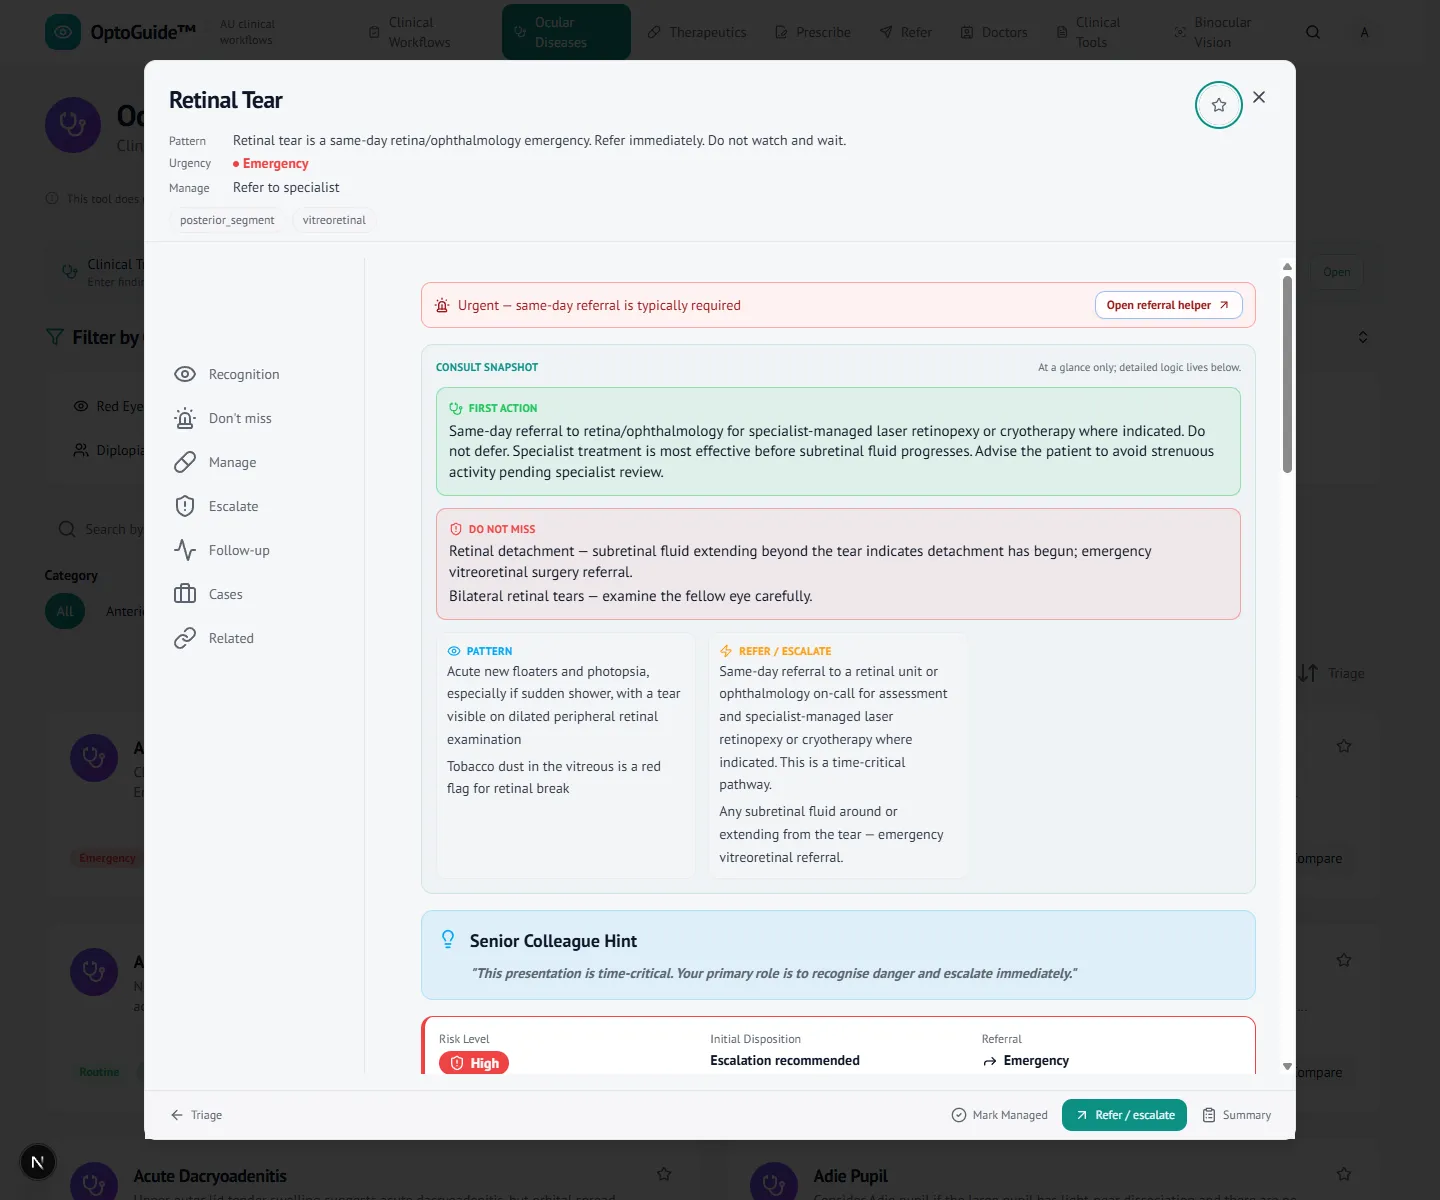This screenshot has height=1200, width=1440.
Task: Go to the Manage section via its pill icon
Action: click(185, 462)
